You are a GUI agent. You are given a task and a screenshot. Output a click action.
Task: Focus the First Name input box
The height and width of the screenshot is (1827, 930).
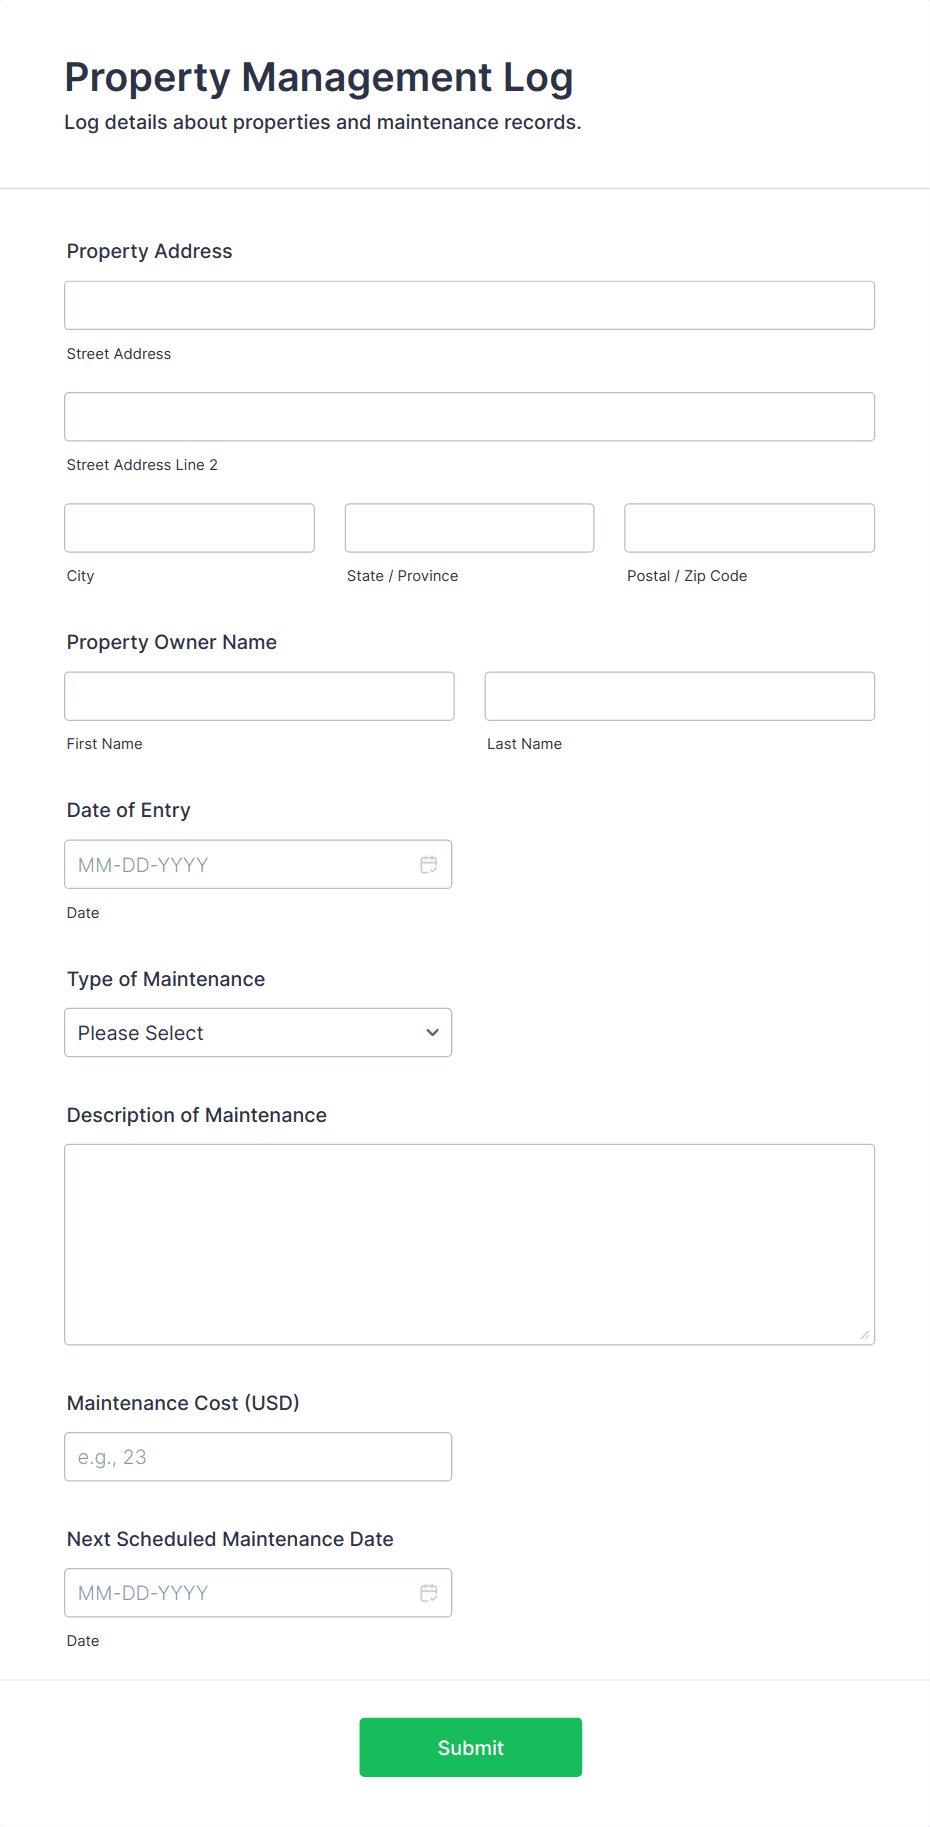click(x=259, y=696)
